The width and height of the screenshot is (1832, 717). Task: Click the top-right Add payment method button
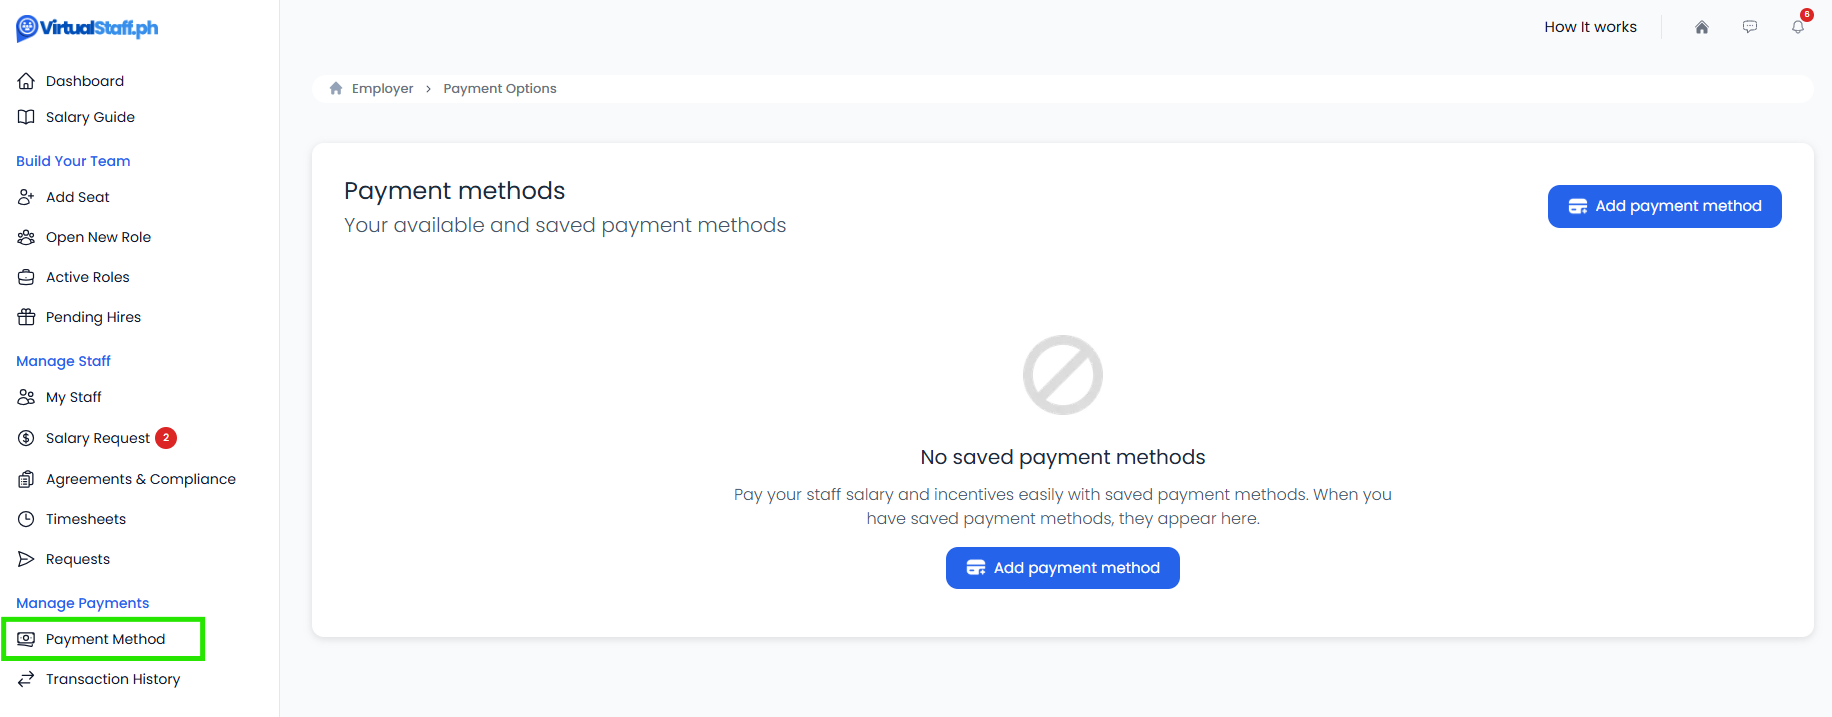[x=1664, y=206]
